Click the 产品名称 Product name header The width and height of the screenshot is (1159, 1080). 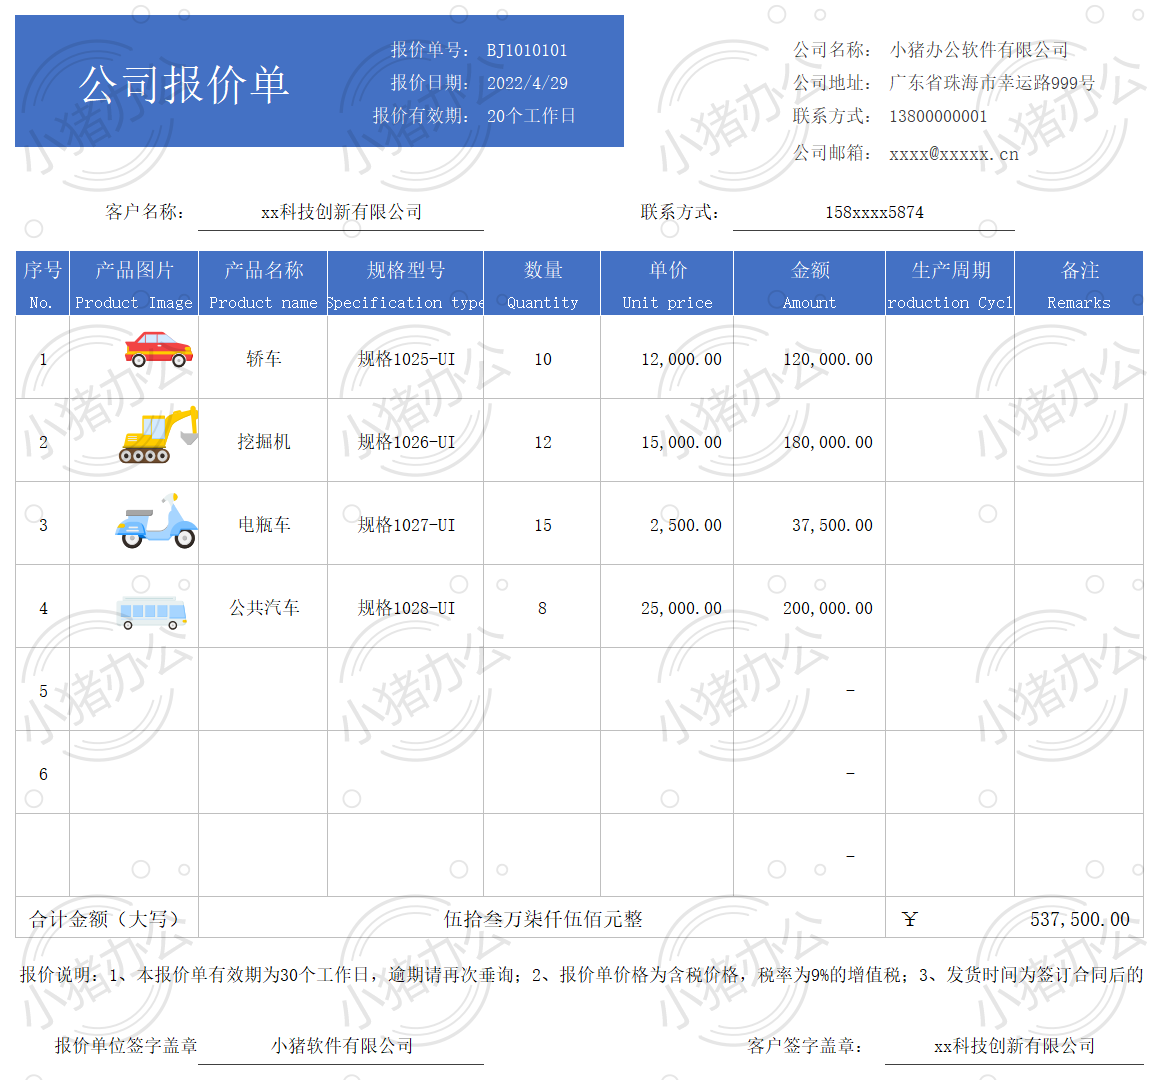[x=263, y=284]
